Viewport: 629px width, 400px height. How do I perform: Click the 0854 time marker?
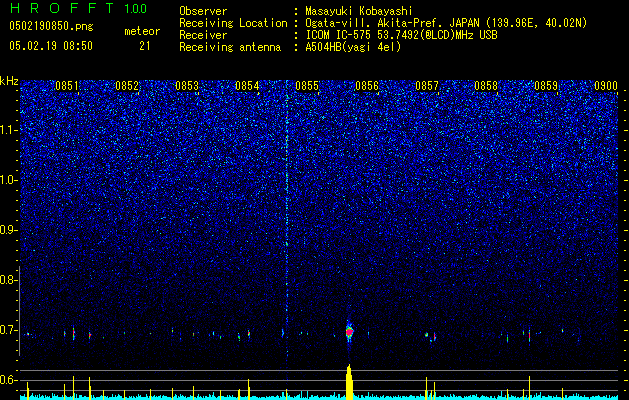coord(247,86)
